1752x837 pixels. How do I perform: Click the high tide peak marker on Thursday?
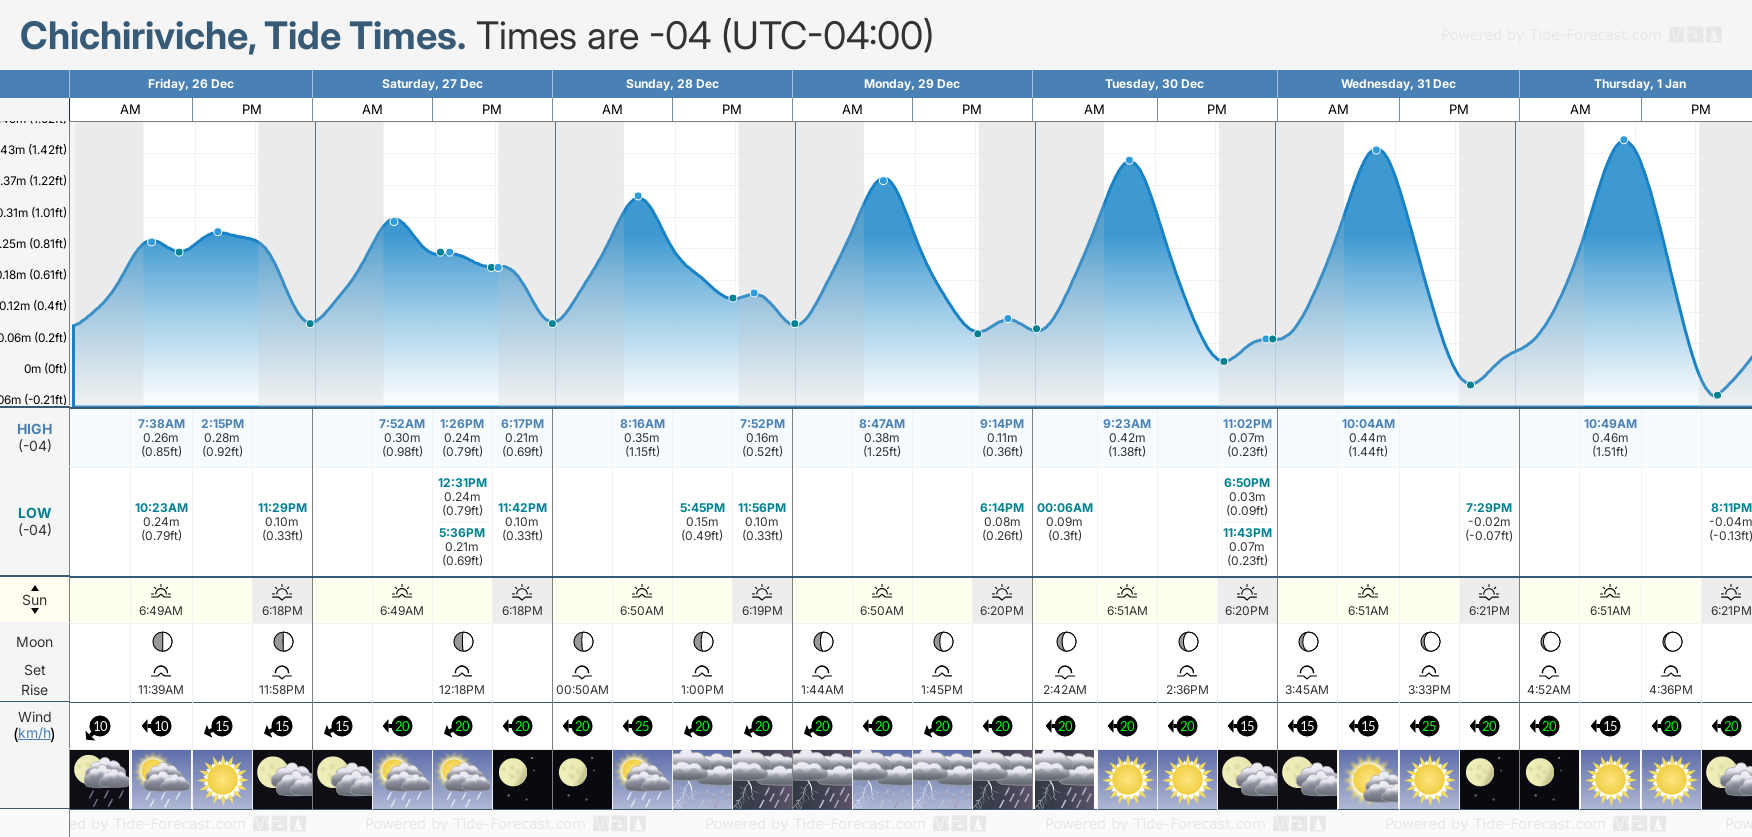[1624, 140]
